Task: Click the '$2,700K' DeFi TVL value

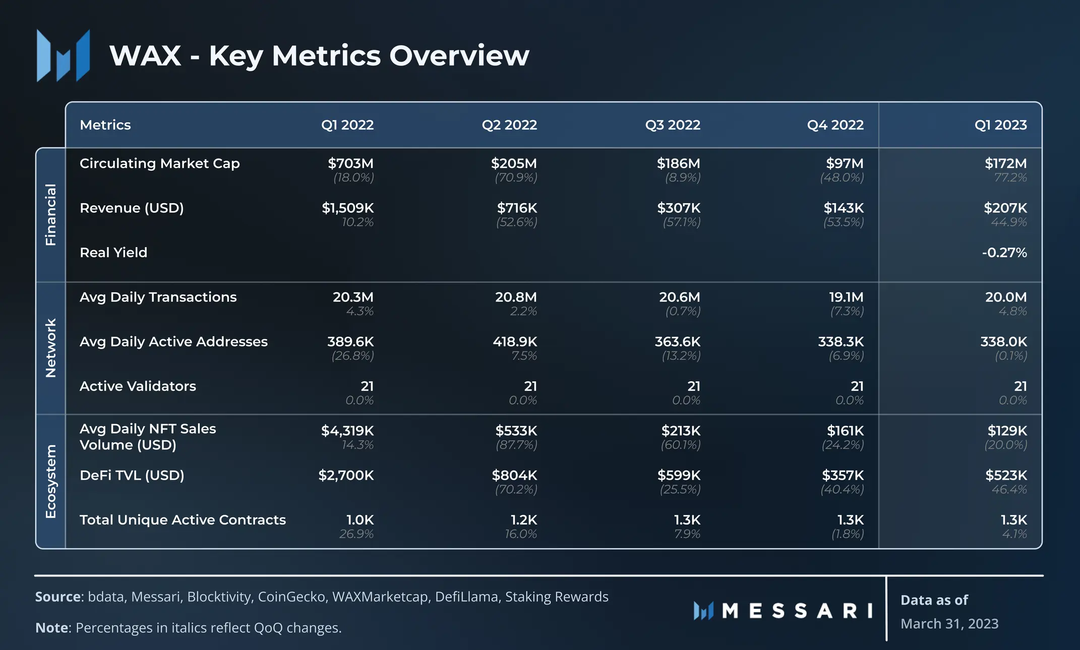Action: (x=346, y=475)
